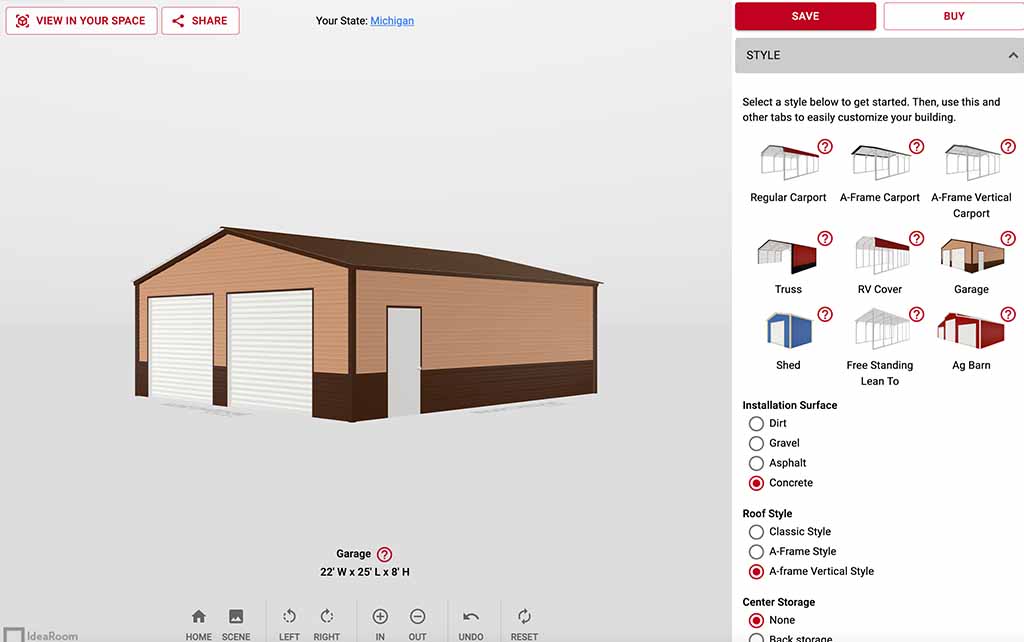Choose Classic Style roof
The image size is (1024, 642).
[756, 531]
